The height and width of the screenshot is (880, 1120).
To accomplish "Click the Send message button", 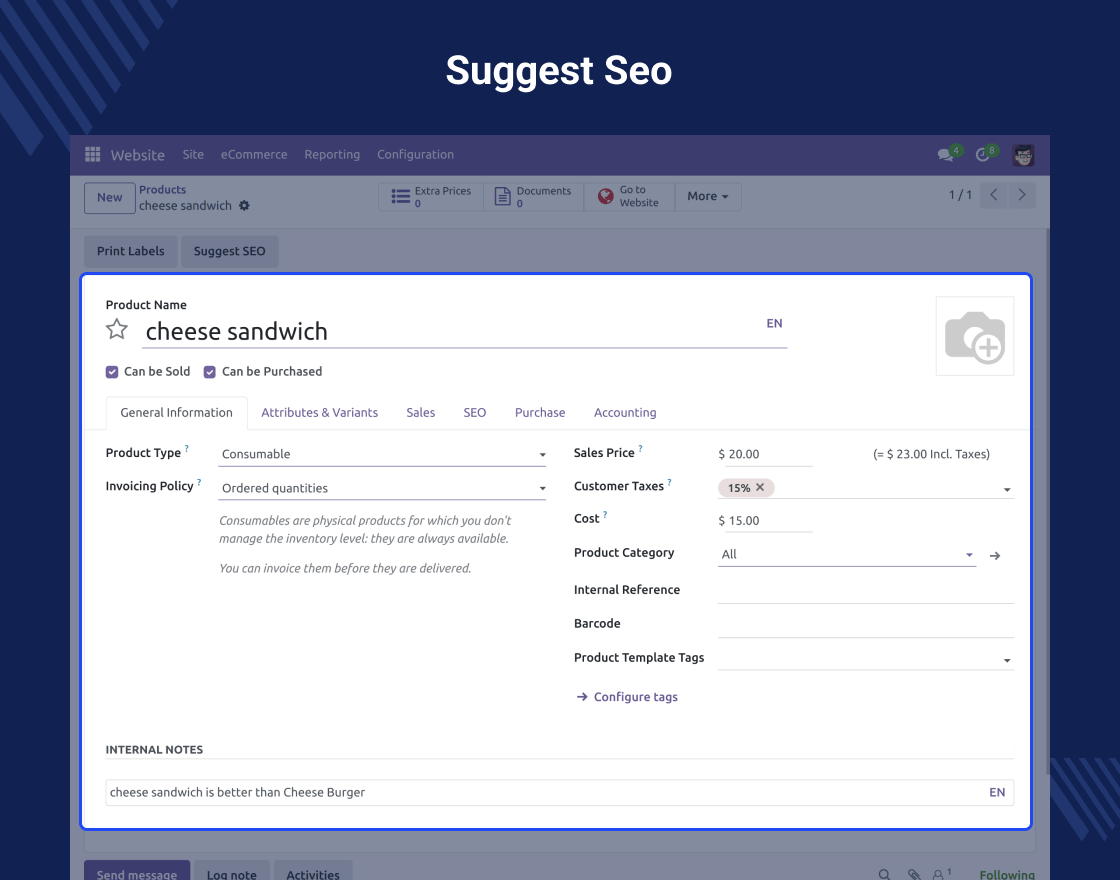I will 137,873.
